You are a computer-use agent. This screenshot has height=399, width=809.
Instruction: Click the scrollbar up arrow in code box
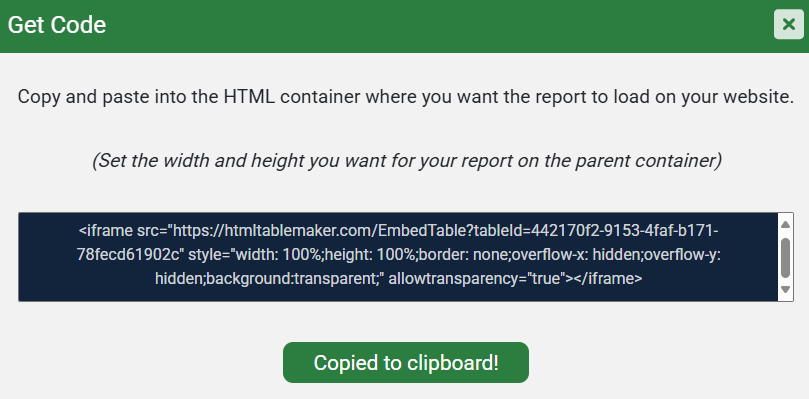[x=785, y=225]
